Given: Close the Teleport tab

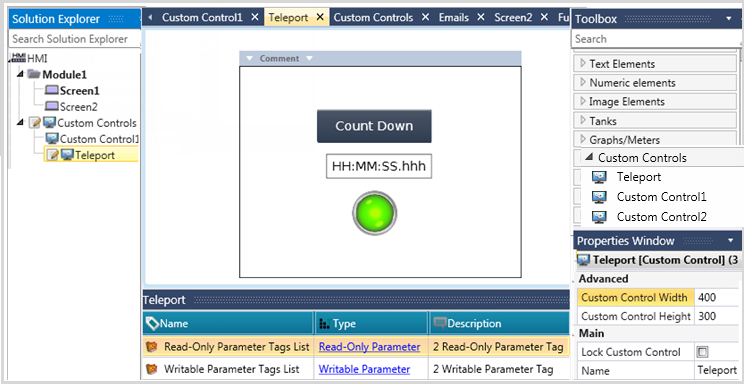Looking at the screenshot, I should pyautogui.click(x=320, y=18).
